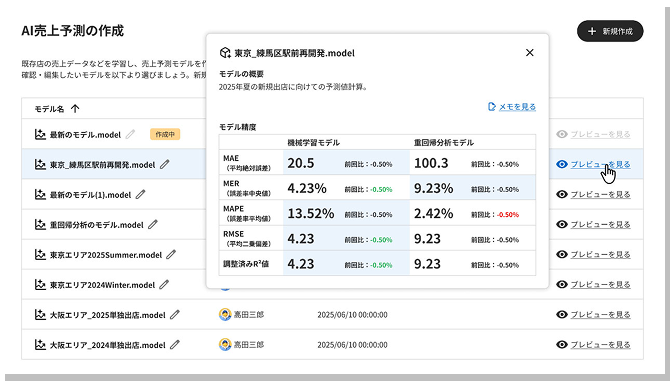Click the 2.42% value
670x381 pixels.
433,213
